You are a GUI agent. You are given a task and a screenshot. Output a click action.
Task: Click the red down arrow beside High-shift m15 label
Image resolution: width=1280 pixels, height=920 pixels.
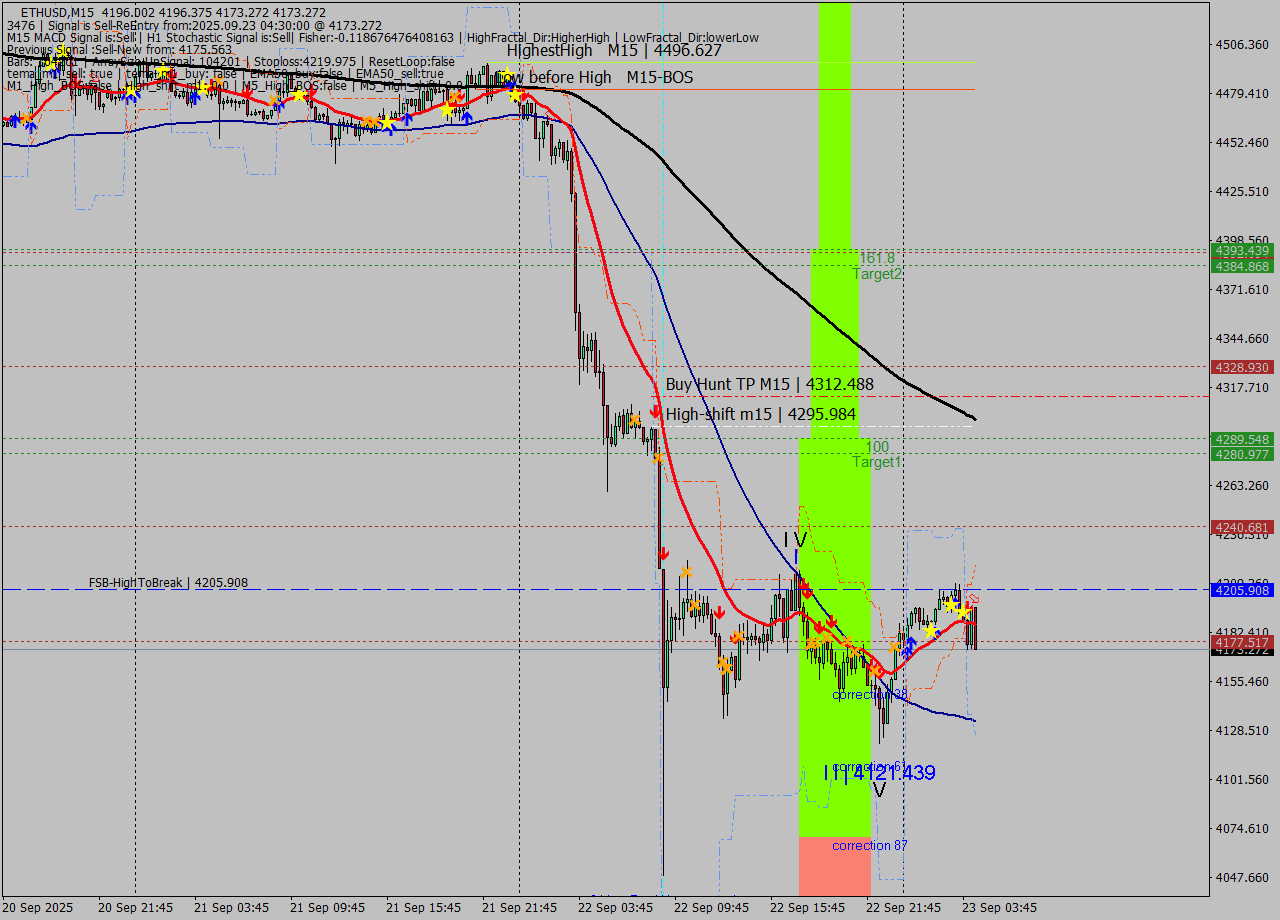coord(655,411)
